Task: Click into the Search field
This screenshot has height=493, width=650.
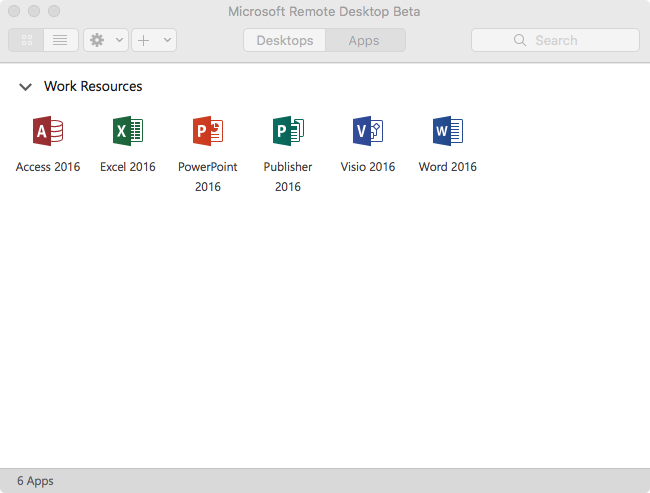Action: 555,40
